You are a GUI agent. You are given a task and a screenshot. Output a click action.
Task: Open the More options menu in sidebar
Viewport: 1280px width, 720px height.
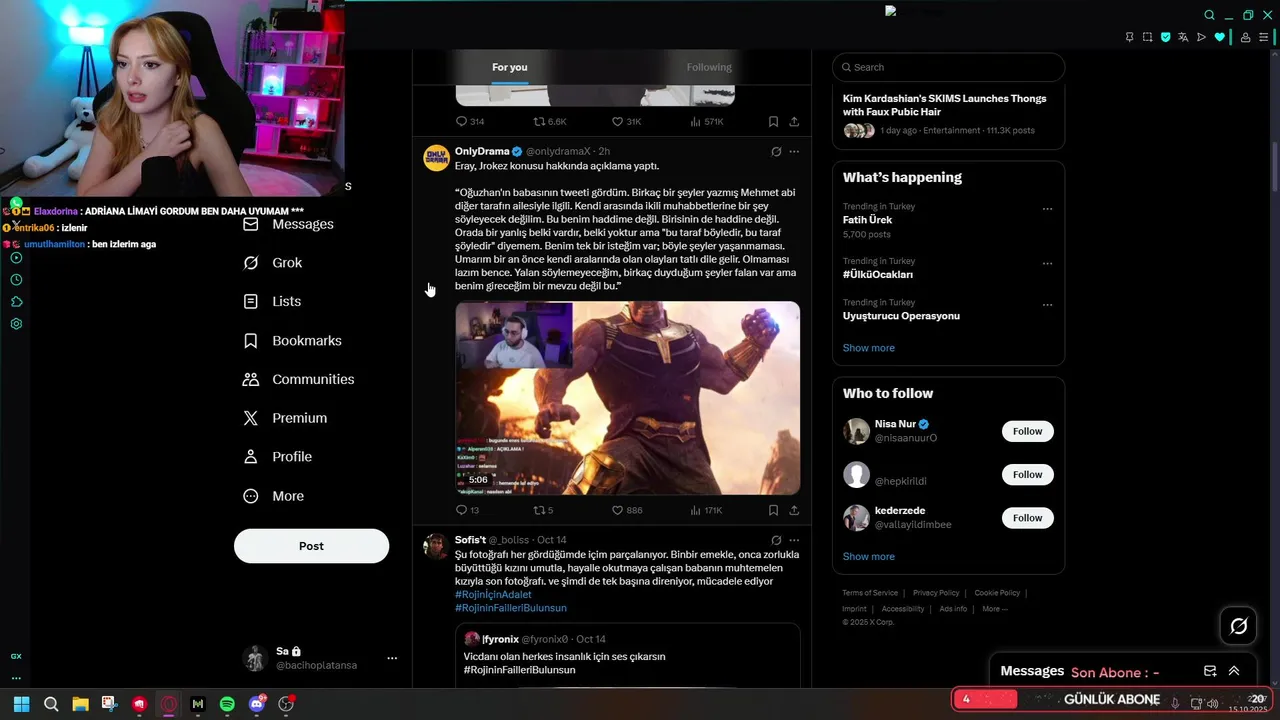pos(273,496)
